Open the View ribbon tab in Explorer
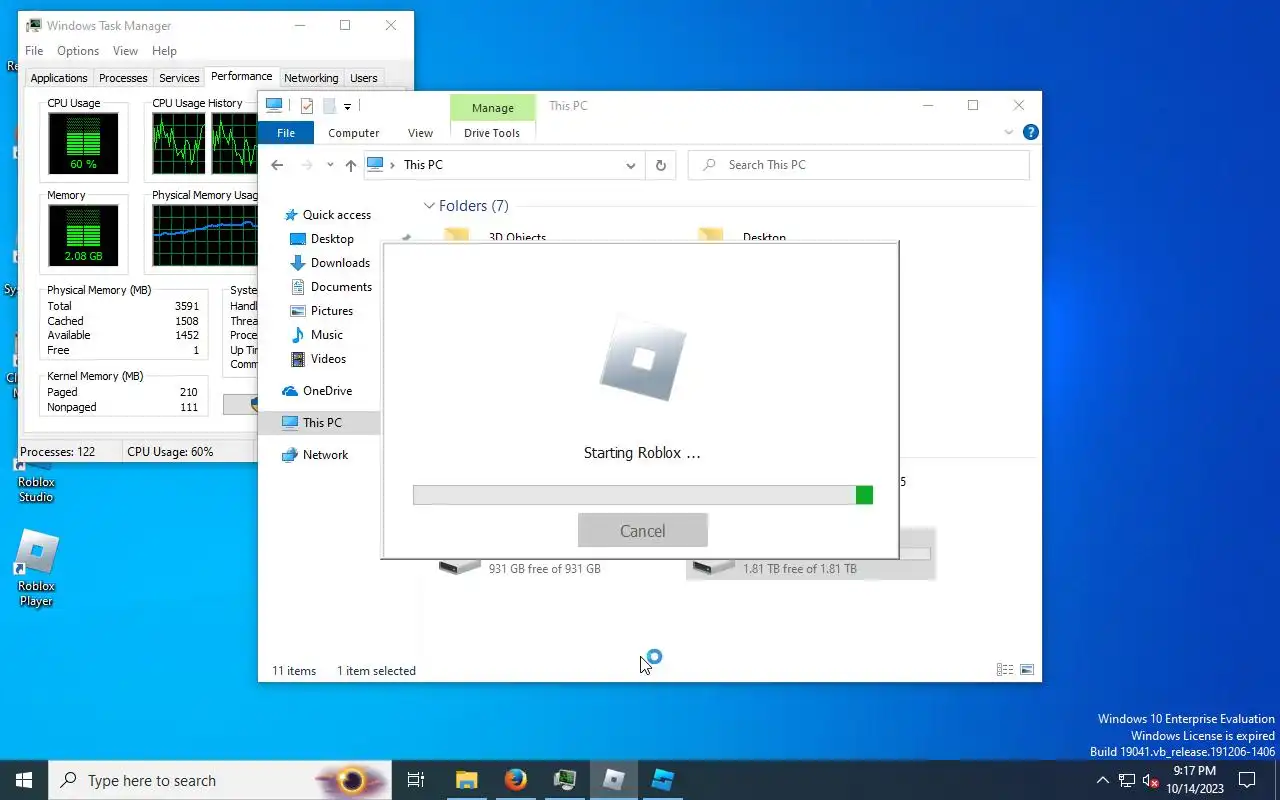The height and width of the screenshot is (800, 1280). (420, 133)
